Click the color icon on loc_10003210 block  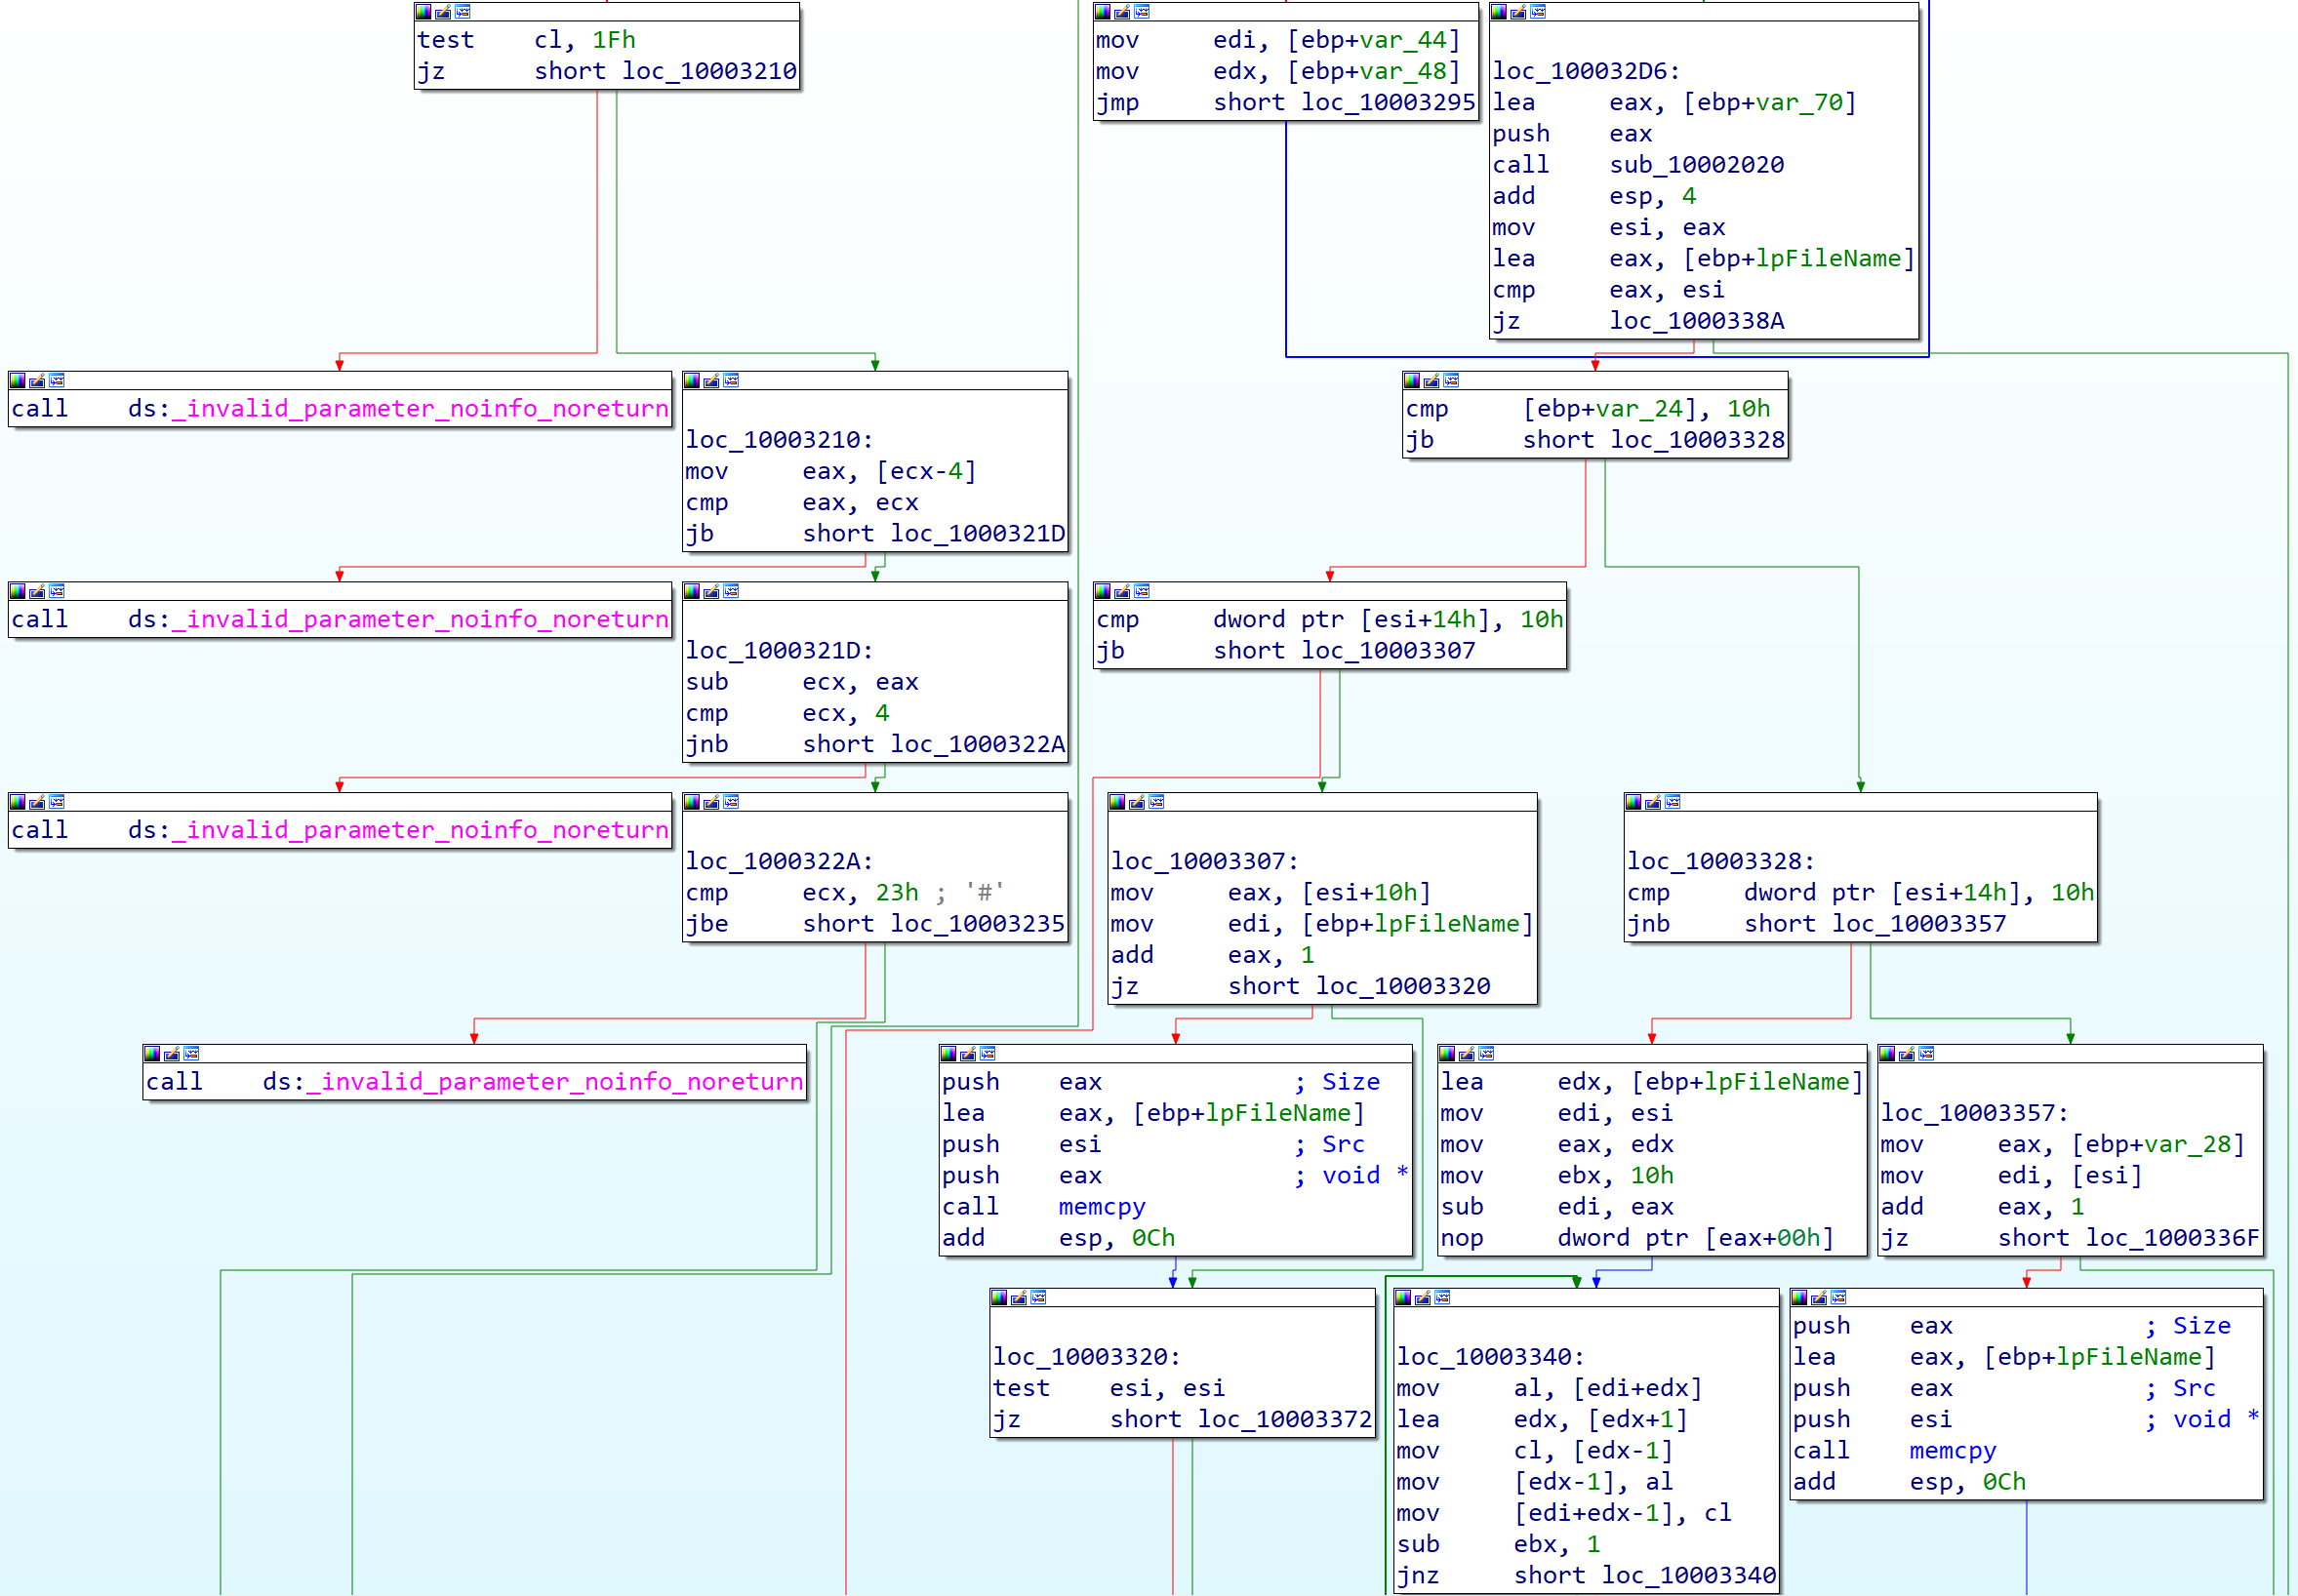point(691,381)
